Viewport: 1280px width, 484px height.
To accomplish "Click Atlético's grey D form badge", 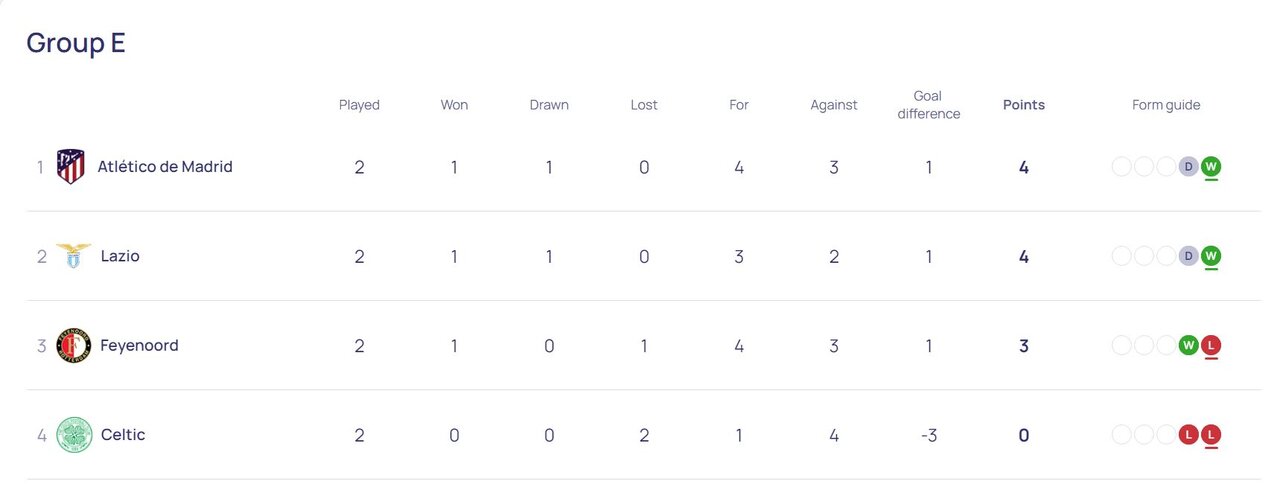I will click(1188, 166).
